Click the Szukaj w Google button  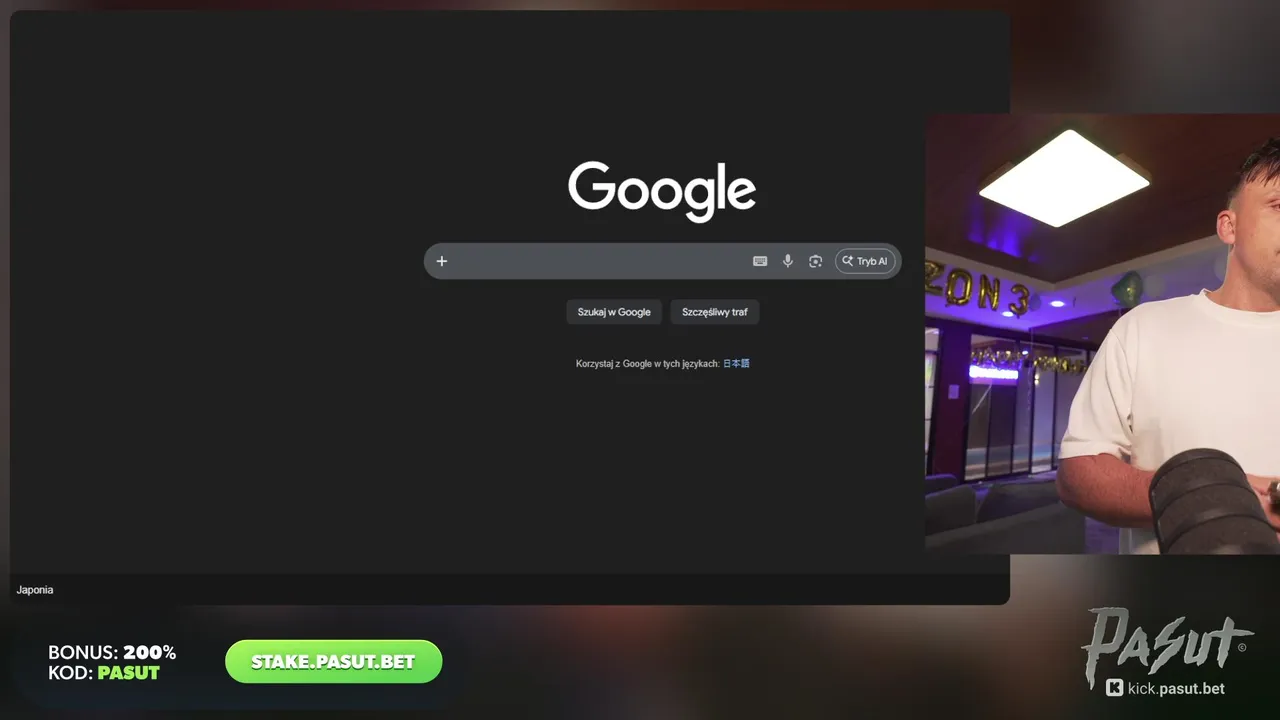(x=614, y=312)
